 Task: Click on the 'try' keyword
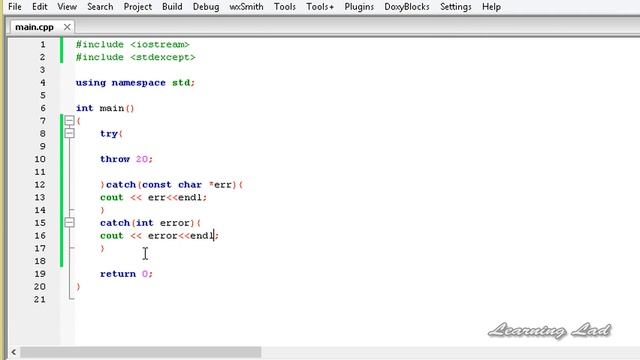pos(109,133)
